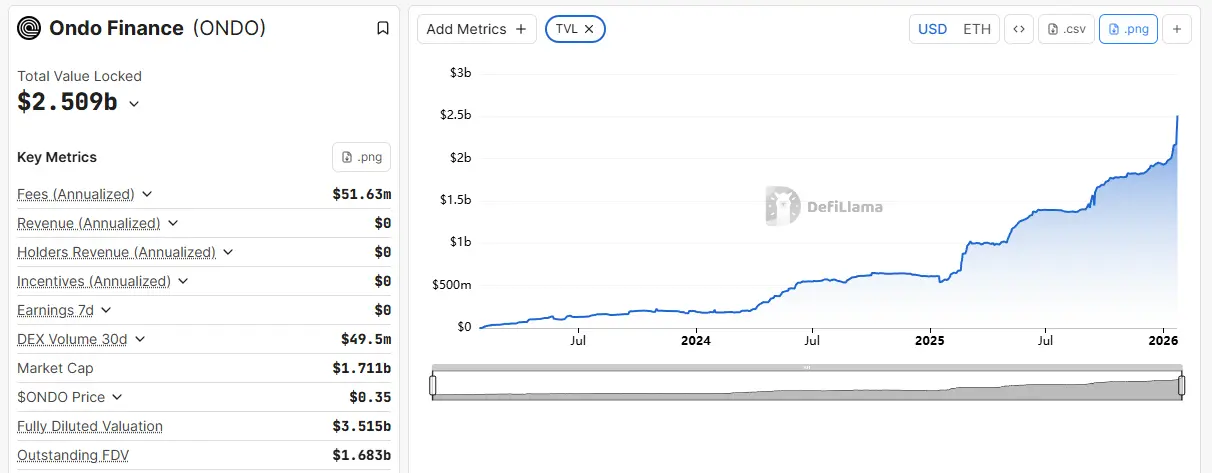Click the Fully Diluted Valuation label
Image resolution: width=1212 pixels, height=473 pixels.
click(x=90, y=426)
